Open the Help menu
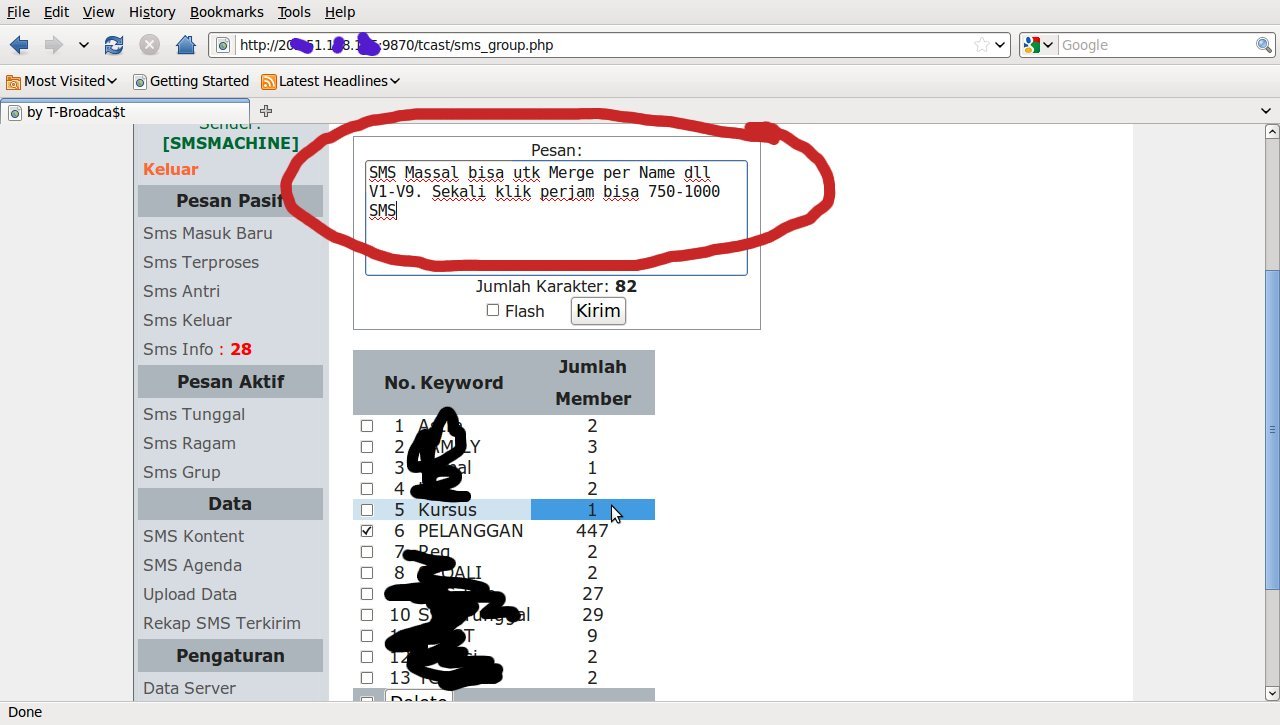Viewport: 1280px width, 725px height. (340, 12)
